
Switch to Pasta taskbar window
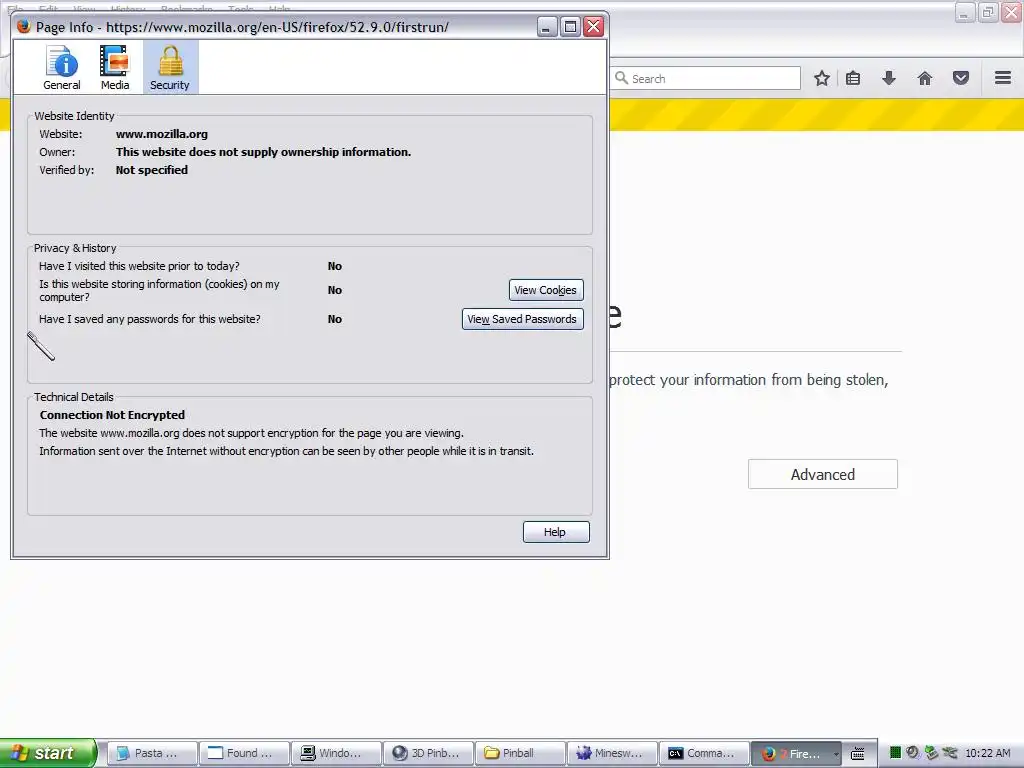pyautogui.click(x=152, y=753)
